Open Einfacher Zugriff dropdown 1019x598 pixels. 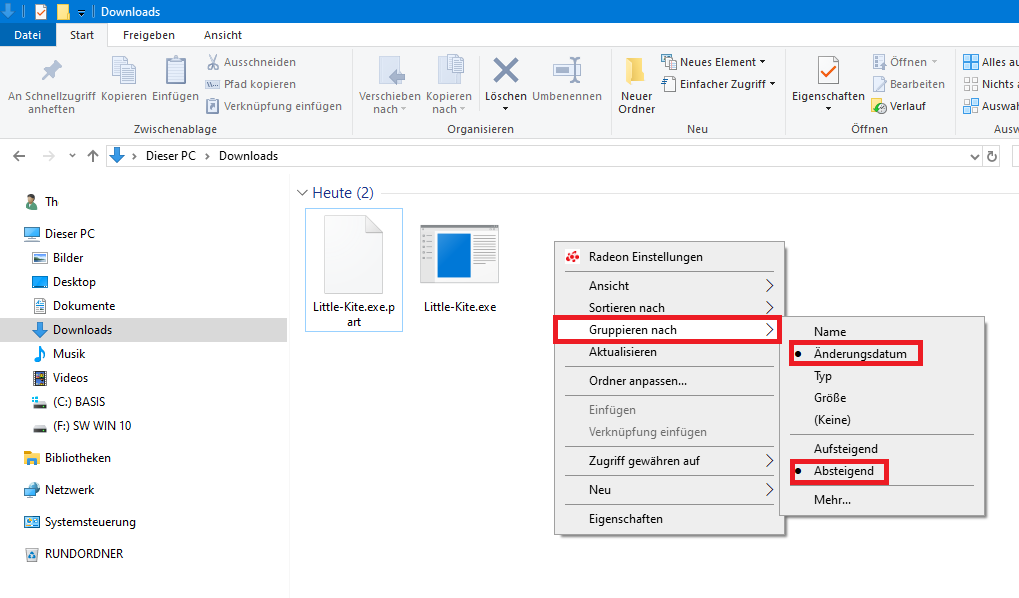[718, 84]
